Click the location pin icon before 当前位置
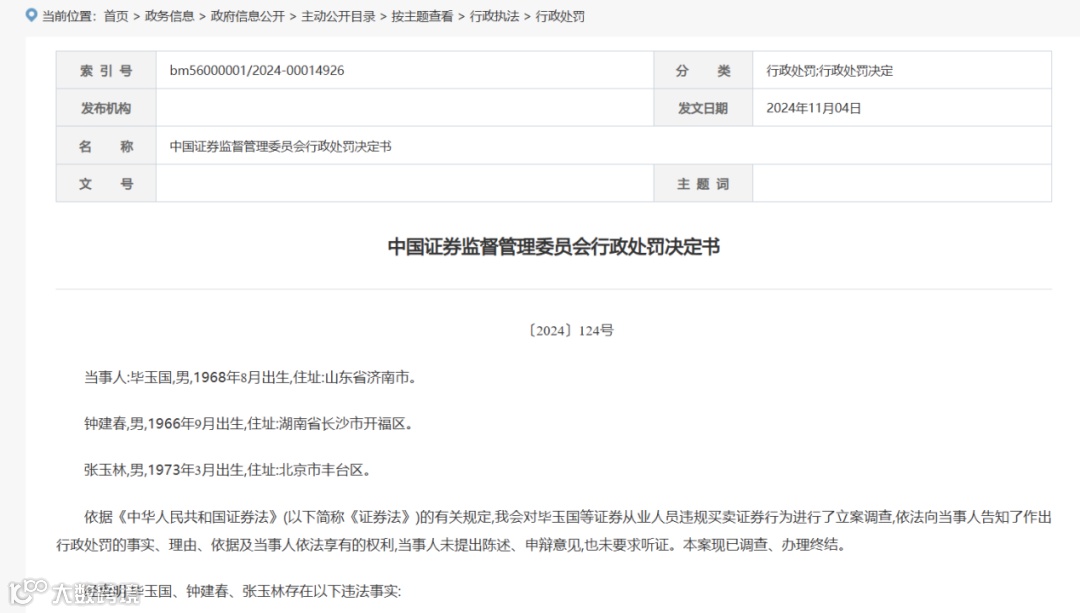This screenshot has height=613, width=1080. pos(31,15)
